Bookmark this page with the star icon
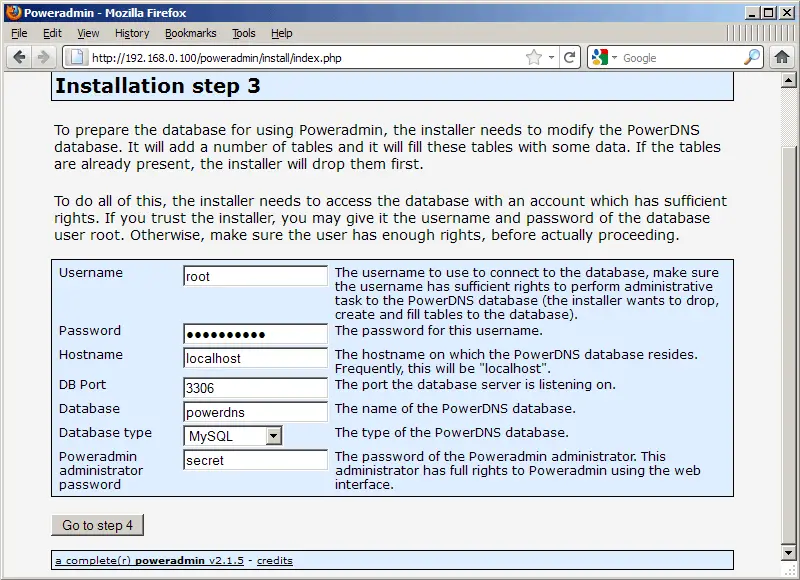This screenshot has height=580, width=800. (x=534, y=57)
